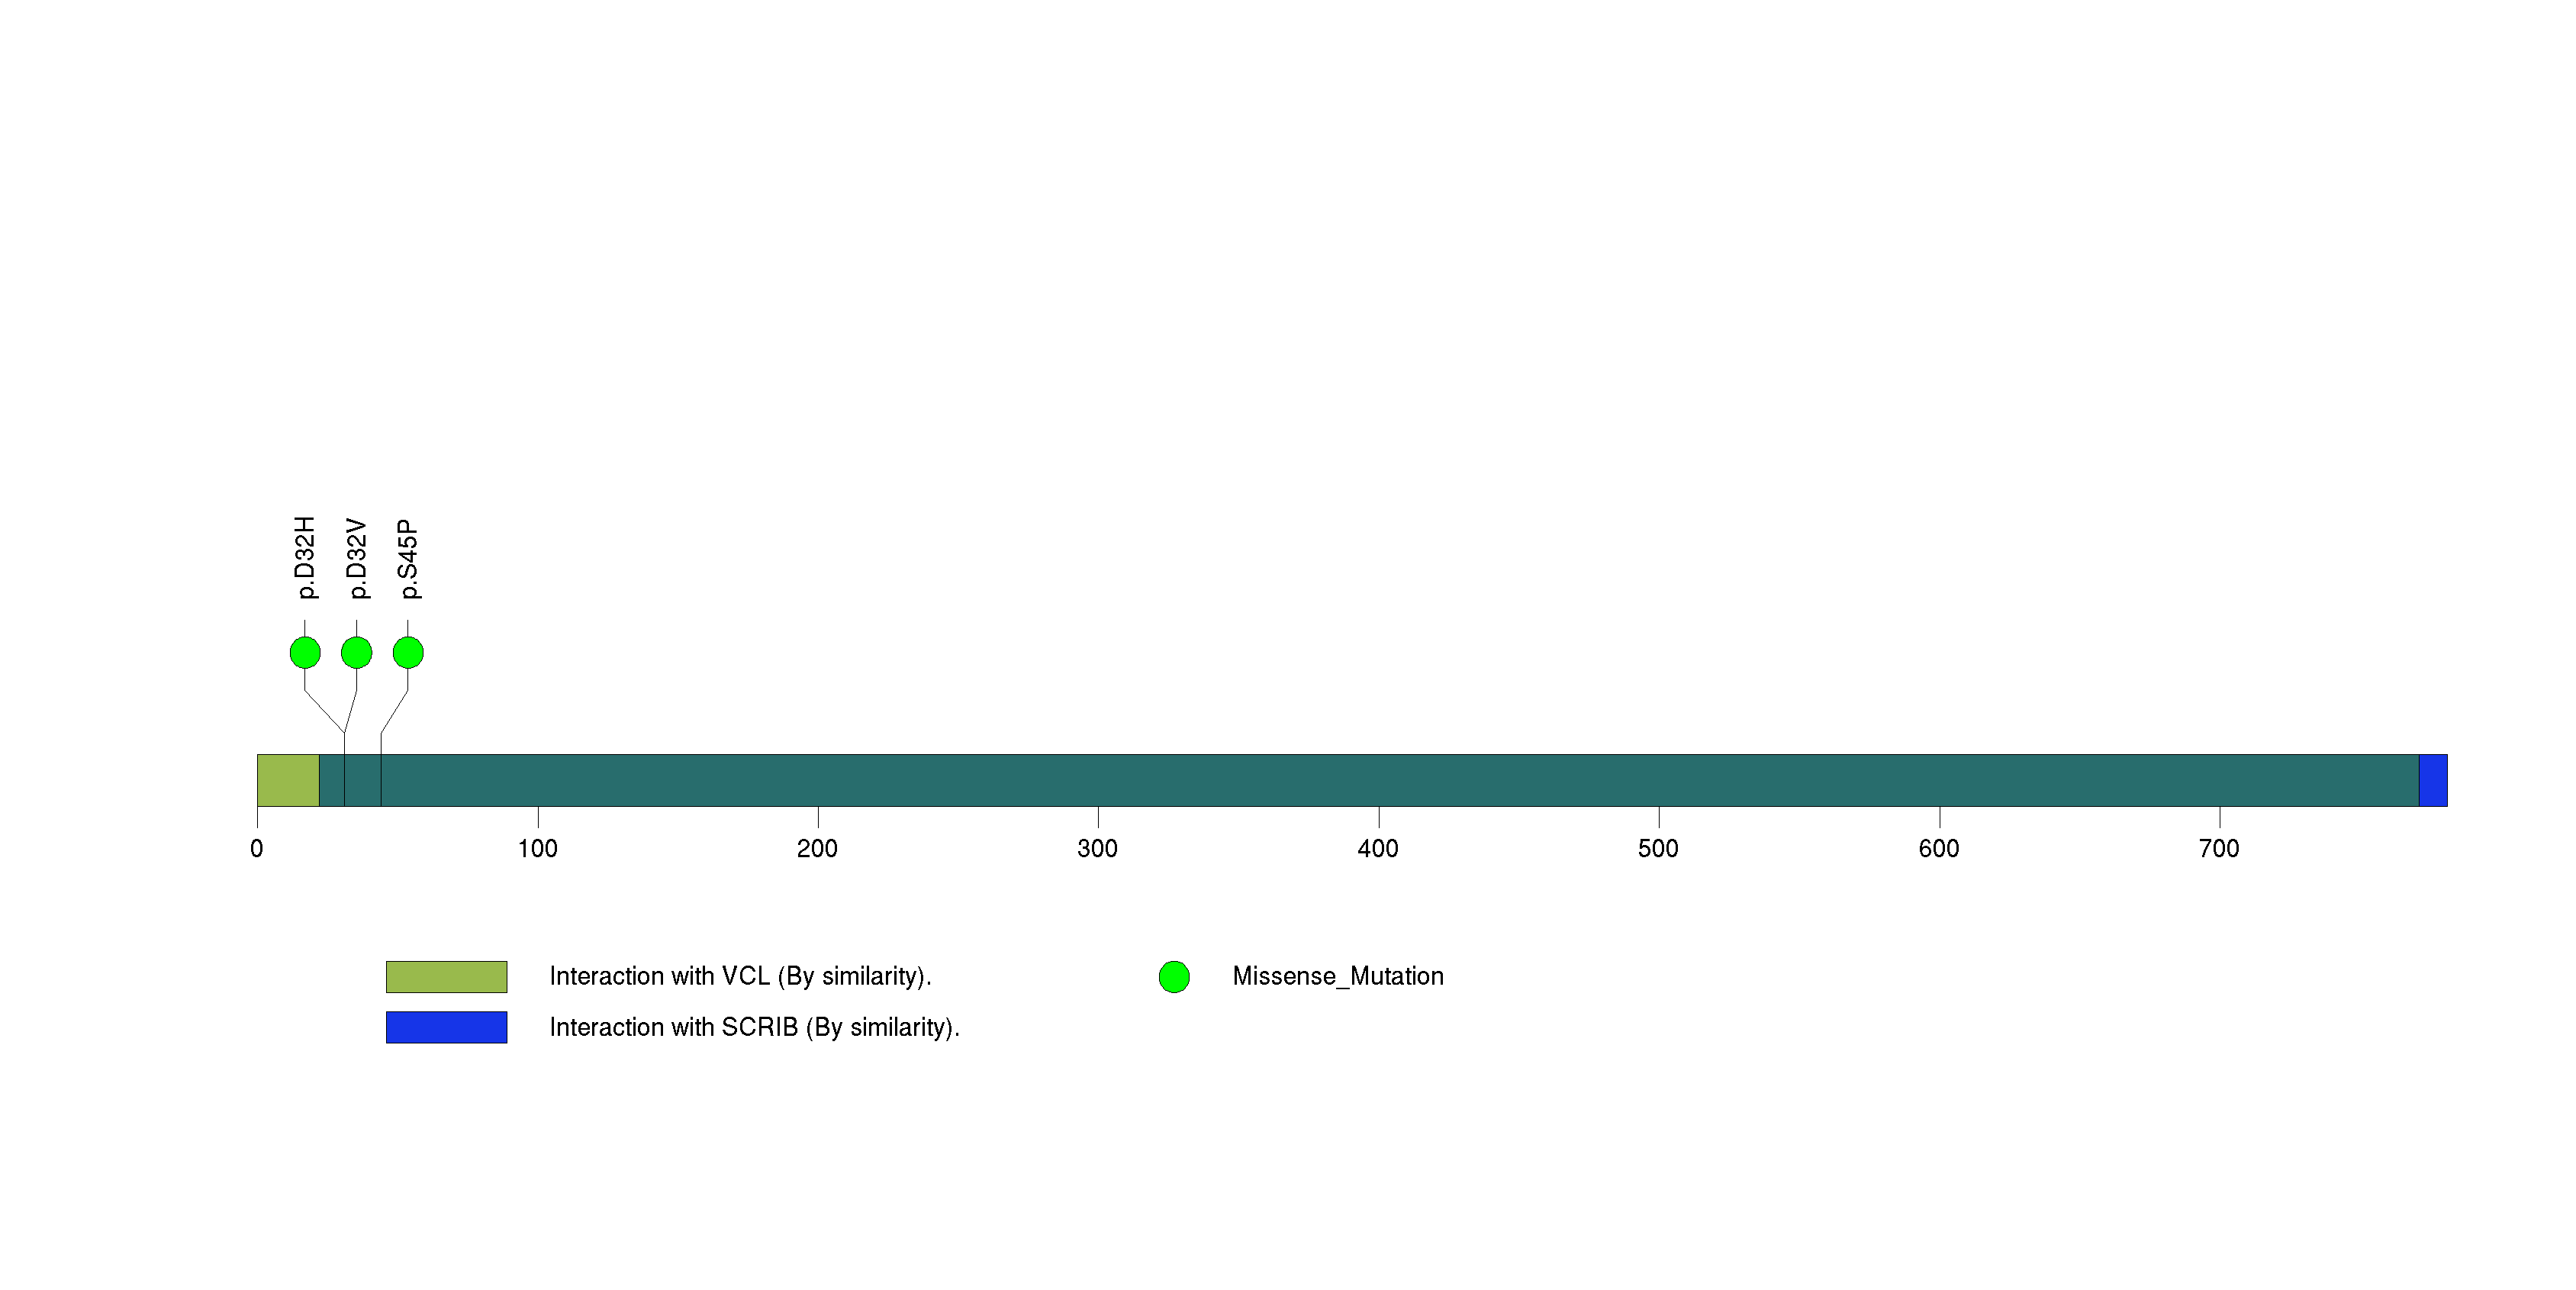Click axis tick label 0
2576x1290 pixels.
[257, 849]
